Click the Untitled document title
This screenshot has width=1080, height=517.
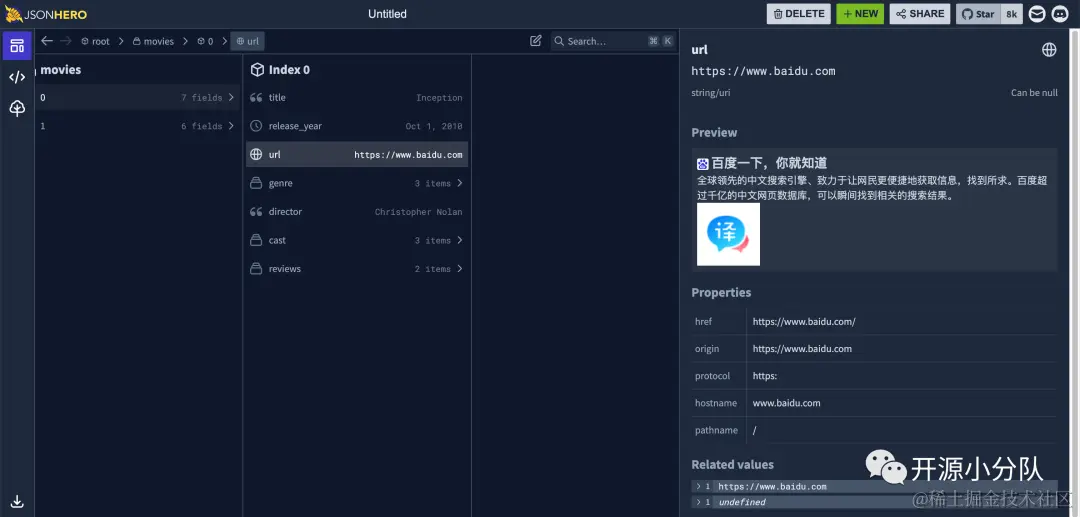click(387, 14)
